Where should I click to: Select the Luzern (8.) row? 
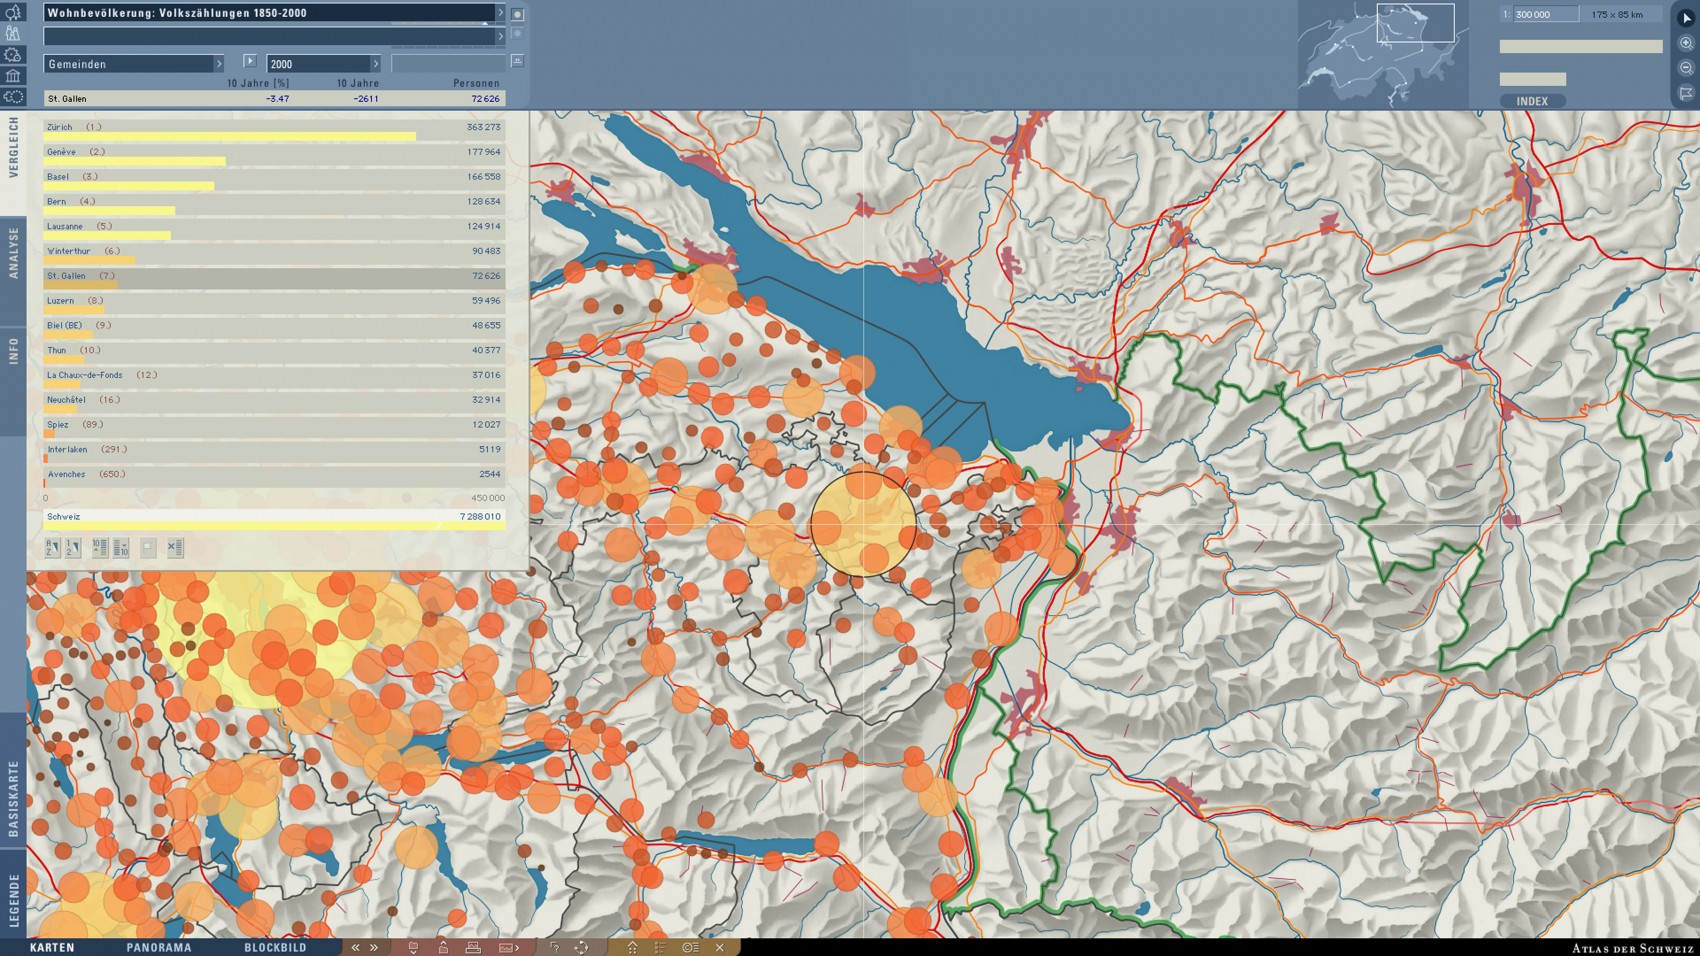pos(274,304)
